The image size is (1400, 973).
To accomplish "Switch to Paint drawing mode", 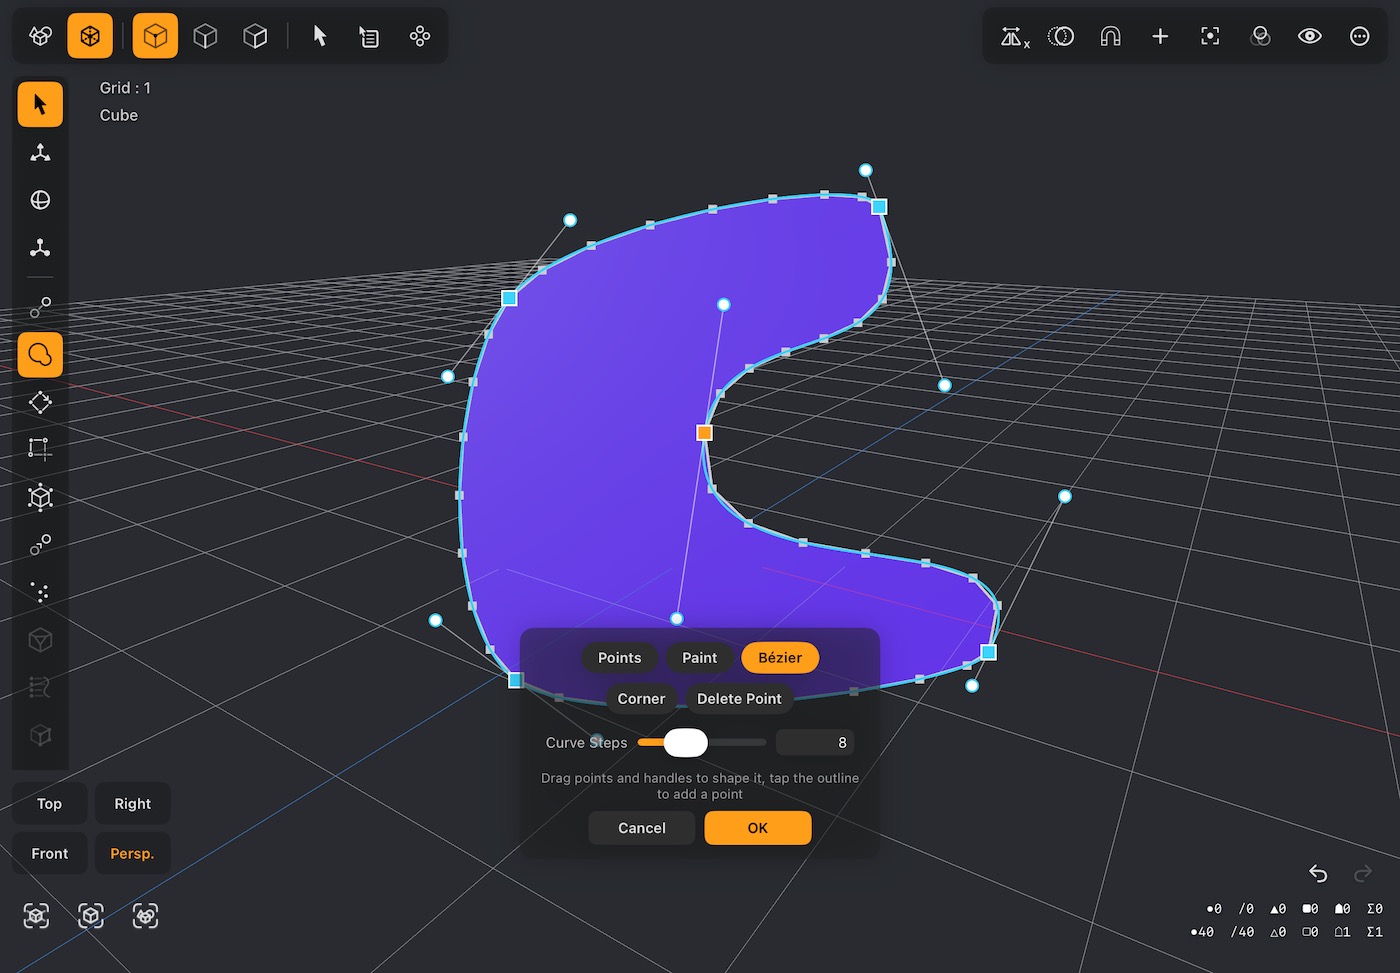I will pos(699,658).
